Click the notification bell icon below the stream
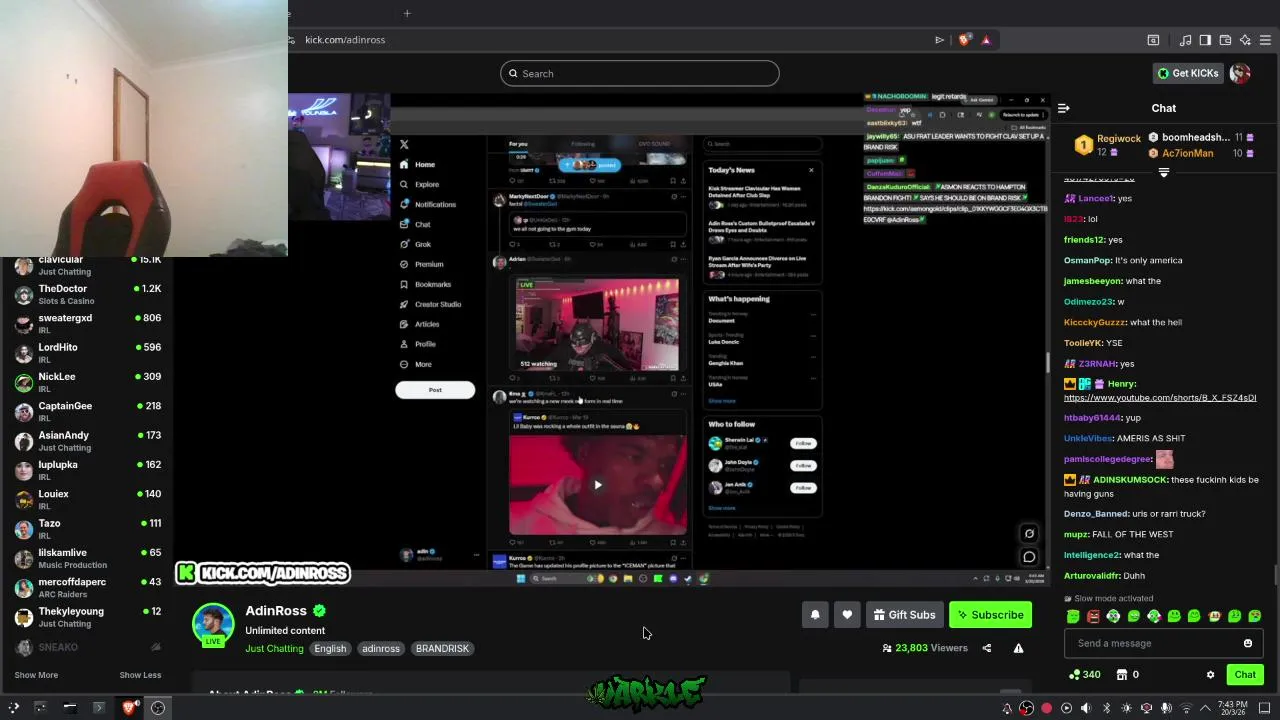1280x720 pixels. [x=815, y=615]
